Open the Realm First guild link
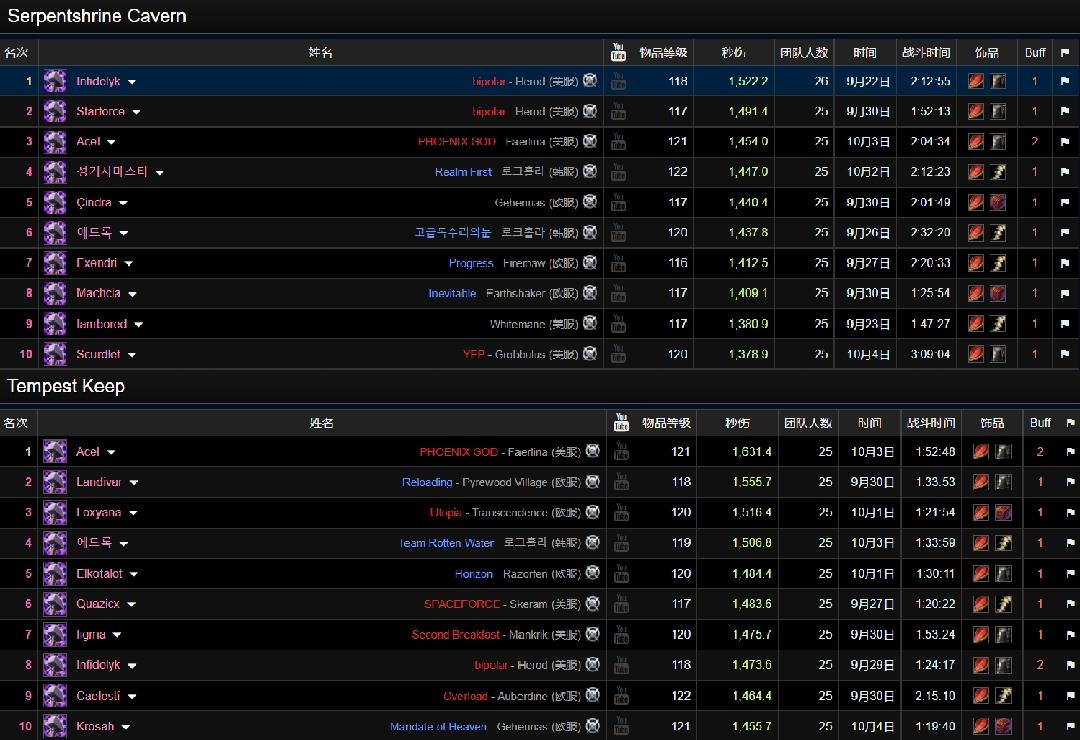 point(463,172)
